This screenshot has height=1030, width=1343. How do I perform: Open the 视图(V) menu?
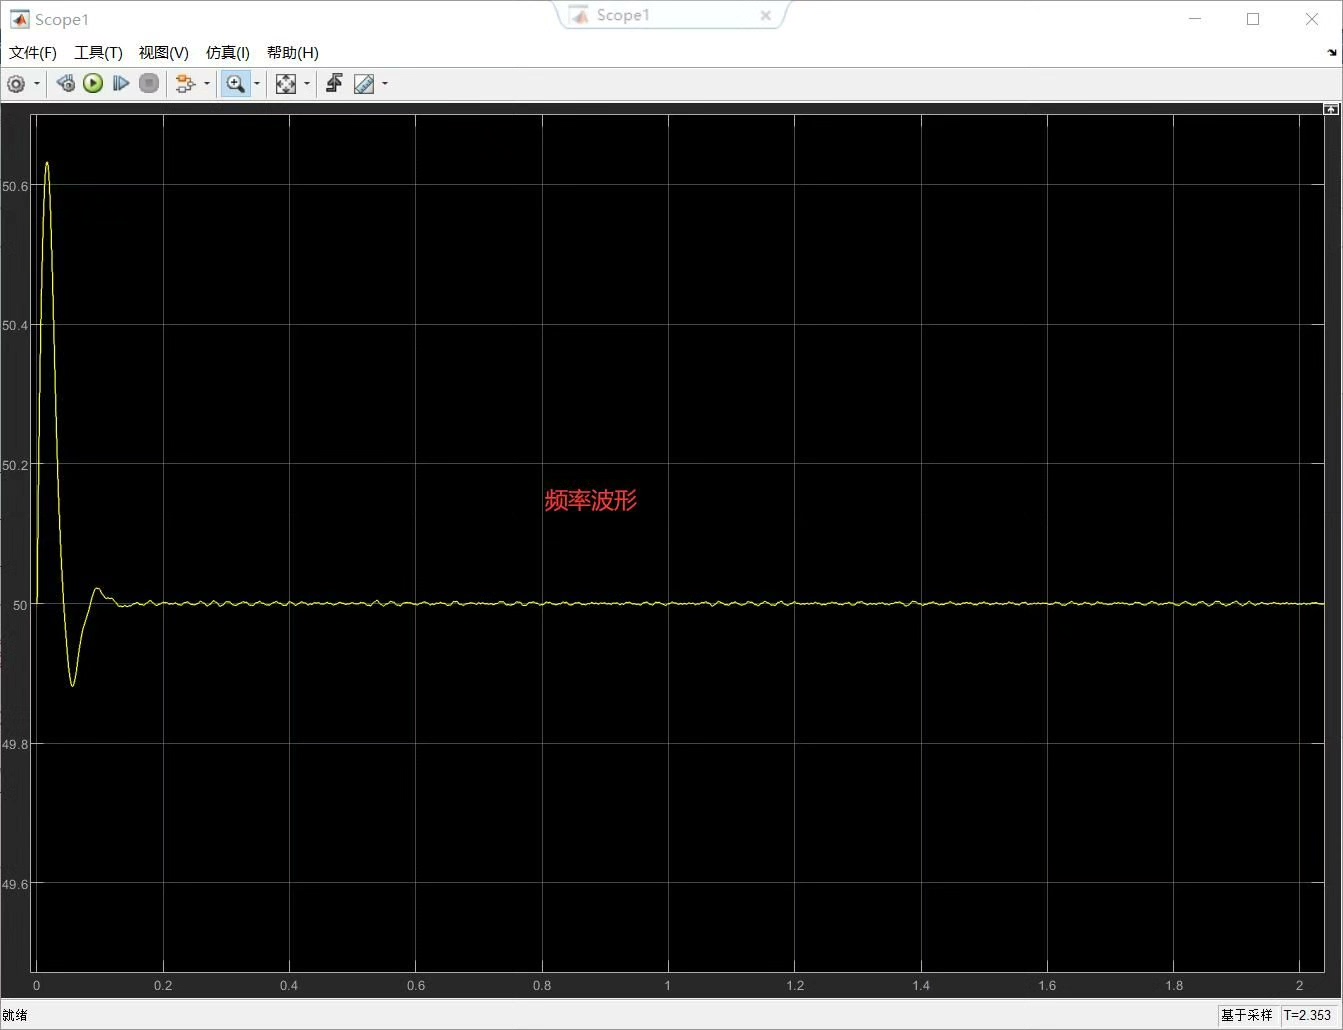[163, 52]
